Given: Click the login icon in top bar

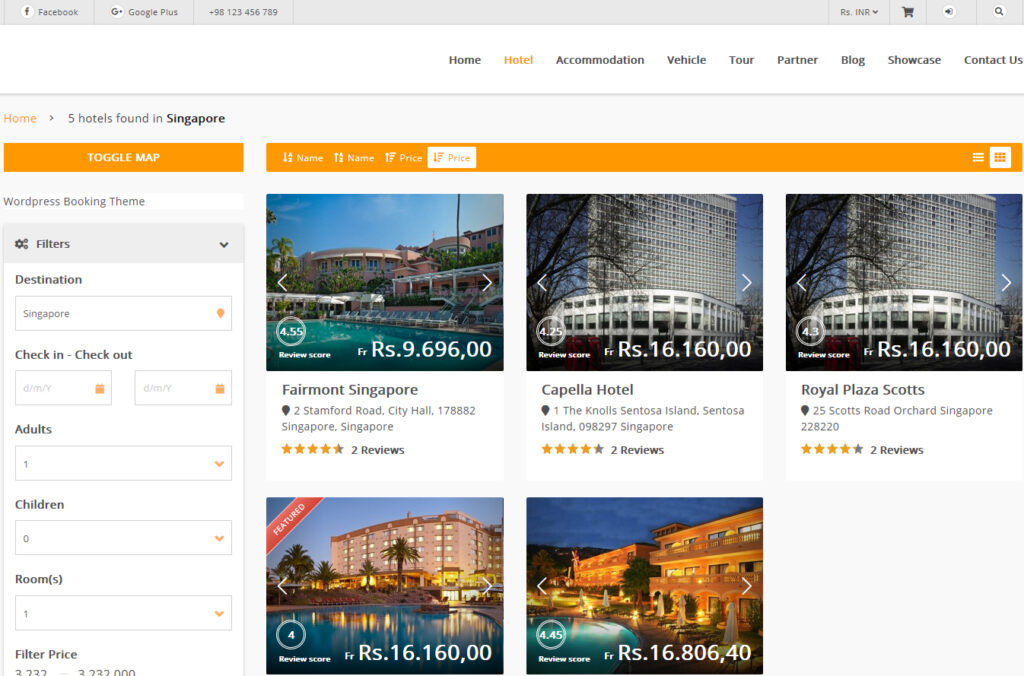Looking at the screenshot, I should [949, 12].
